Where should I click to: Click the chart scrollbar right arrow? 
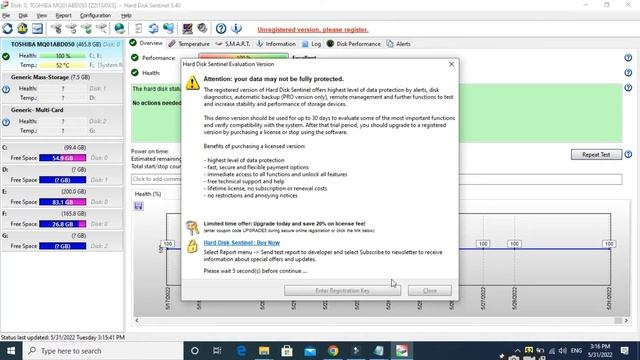click(x=626, y=320)
